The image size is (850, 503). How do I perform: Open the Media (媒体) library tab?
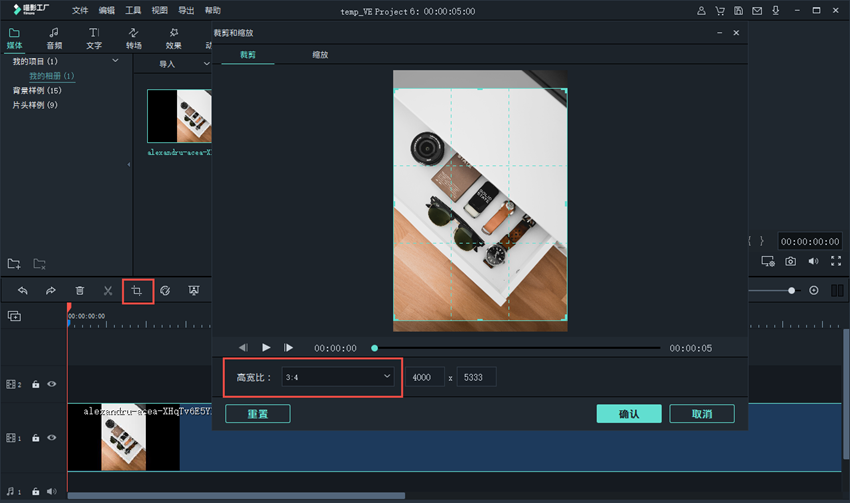(15, 38)
